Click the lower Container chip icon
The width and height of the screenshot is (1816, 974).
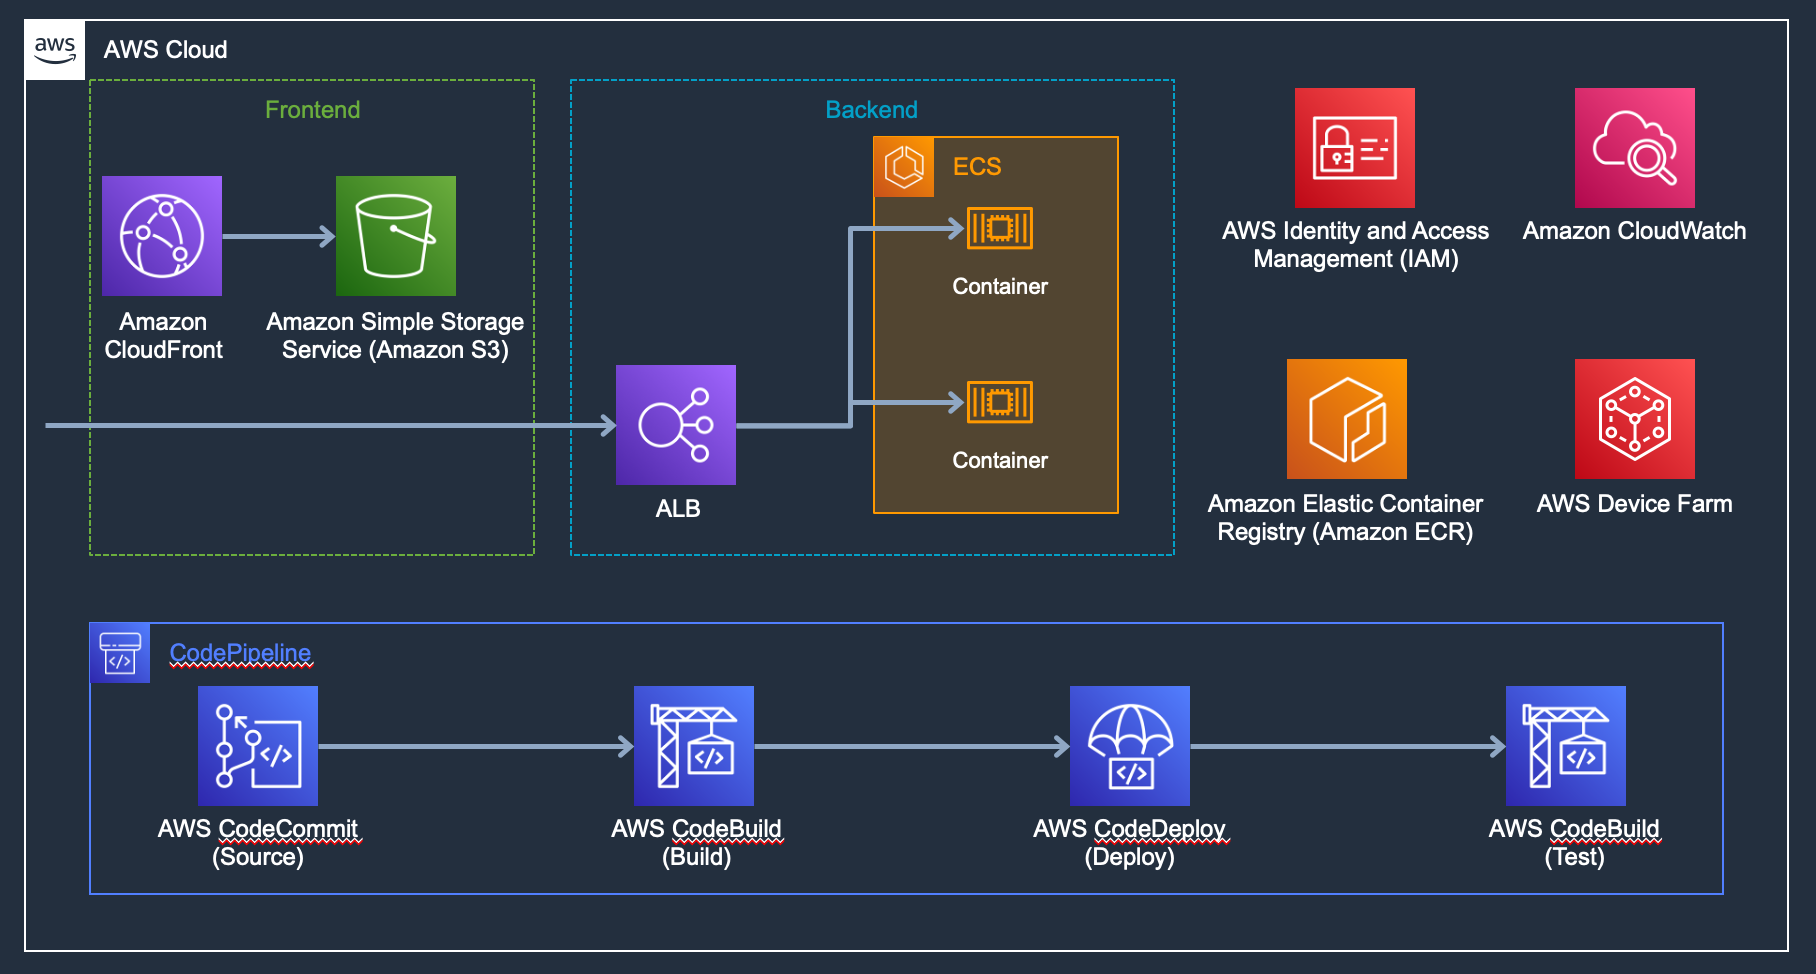pos(1000,402)
